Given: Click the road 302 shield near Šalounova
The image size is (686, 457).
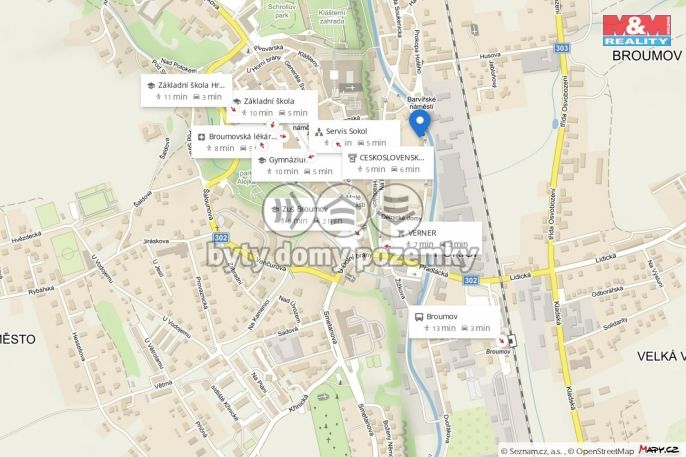Looking at the screenshot, I should (221, 237).
